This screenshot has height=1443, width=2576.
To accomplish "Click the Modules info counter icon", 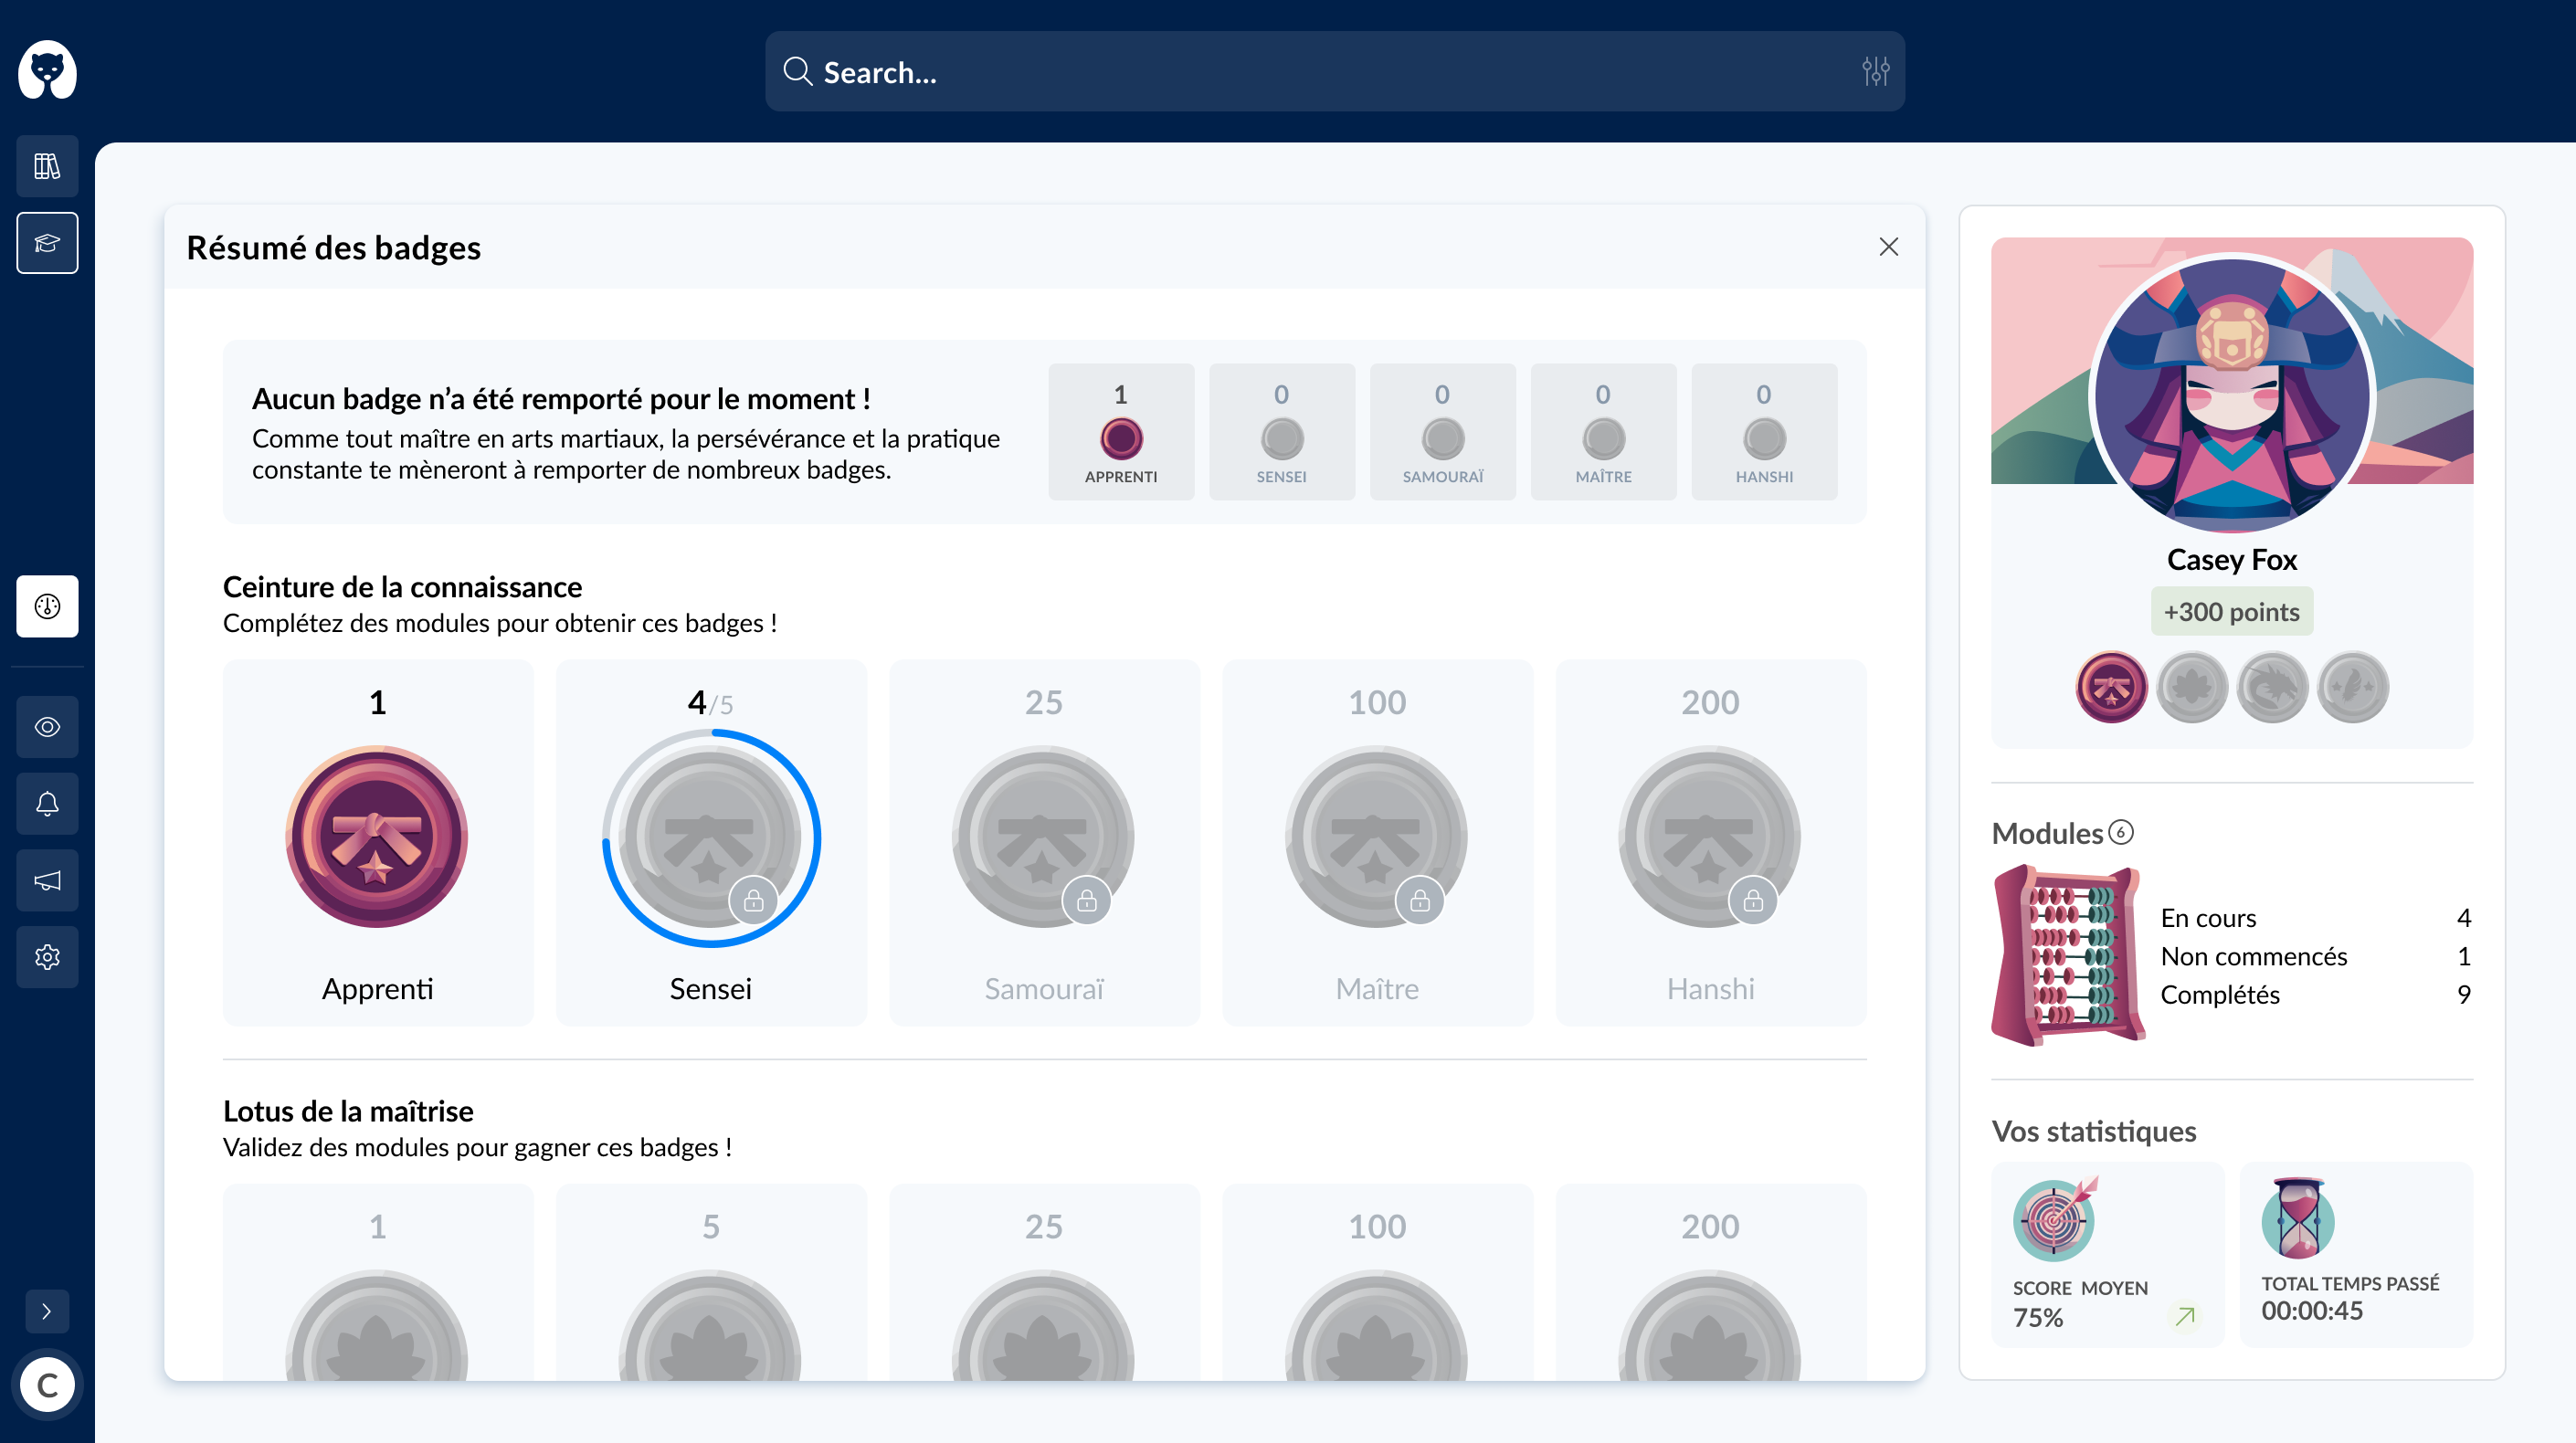I will [2121, 832].
